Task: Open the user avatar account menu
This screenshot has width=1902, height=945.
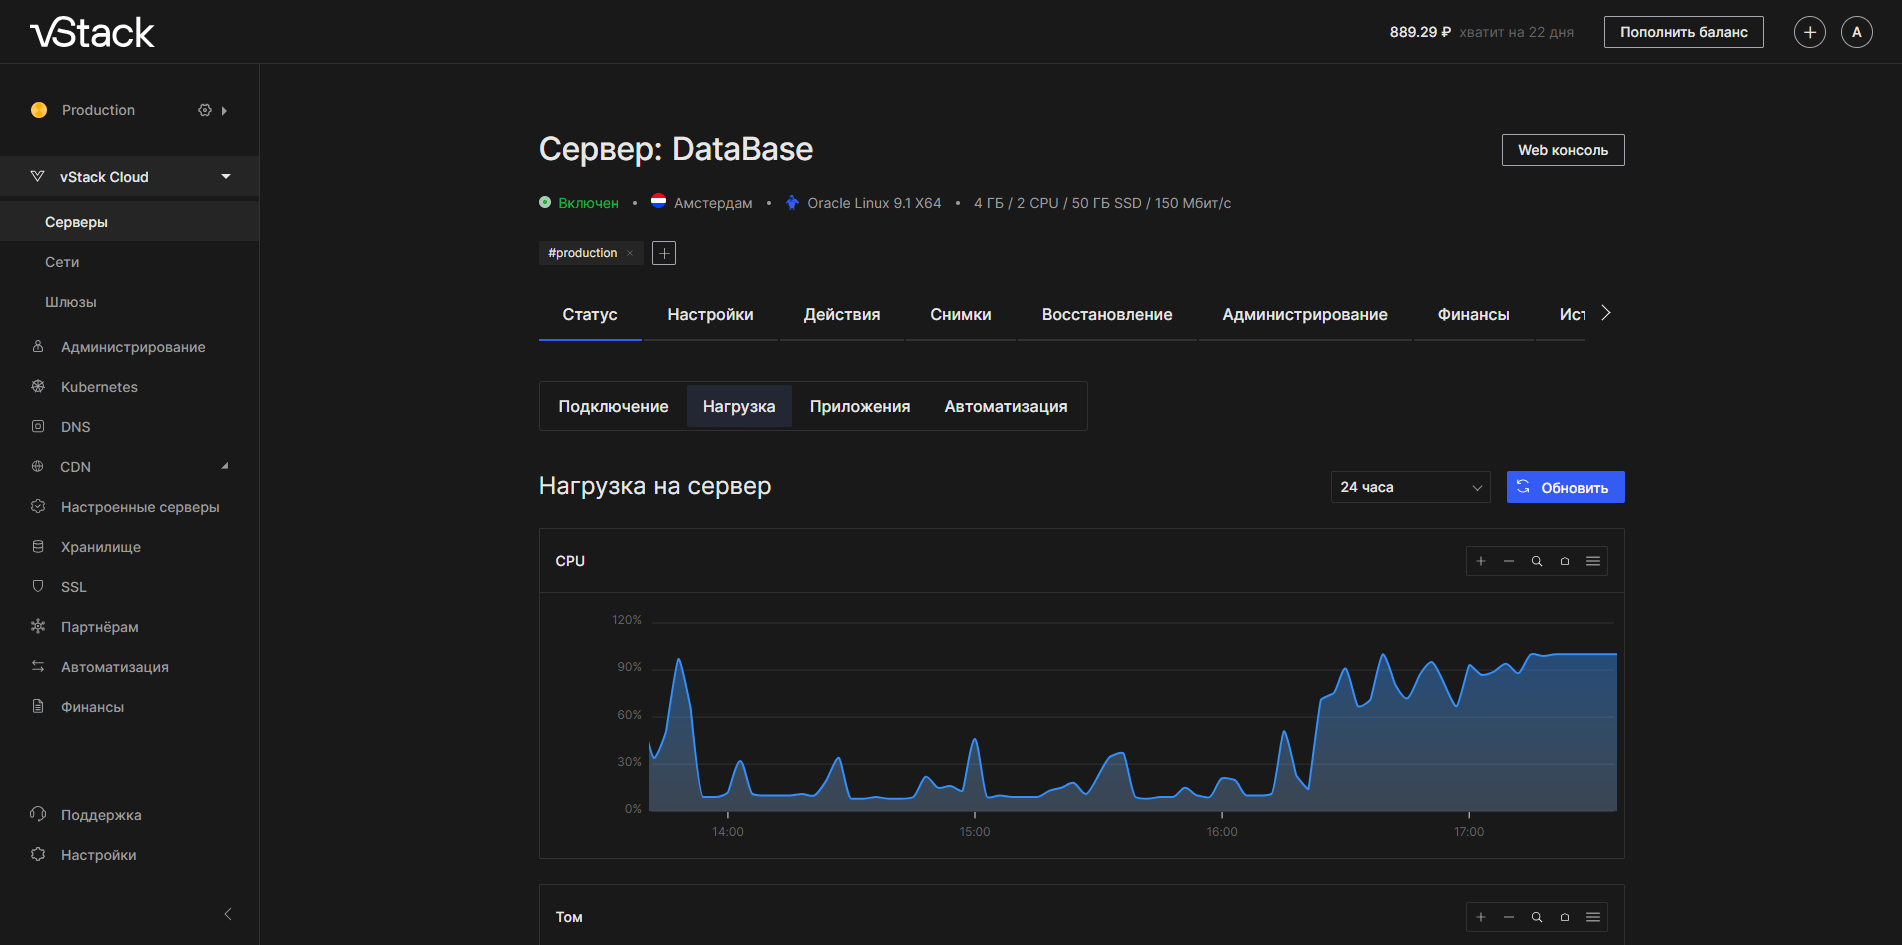Action: point(1856,32)
